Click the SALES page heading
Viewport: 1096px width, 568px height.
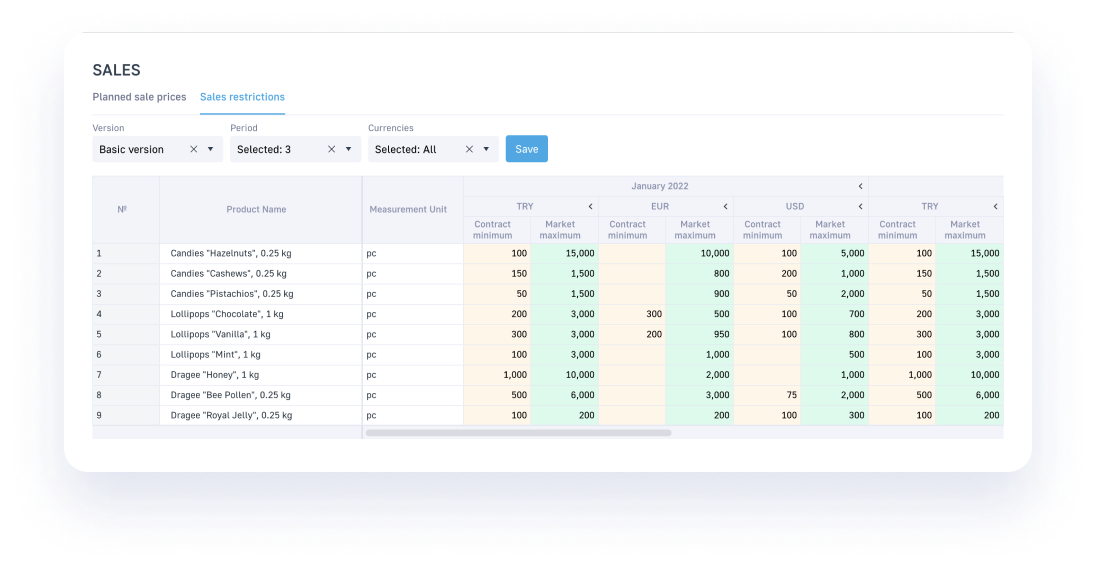click(117, 70)
